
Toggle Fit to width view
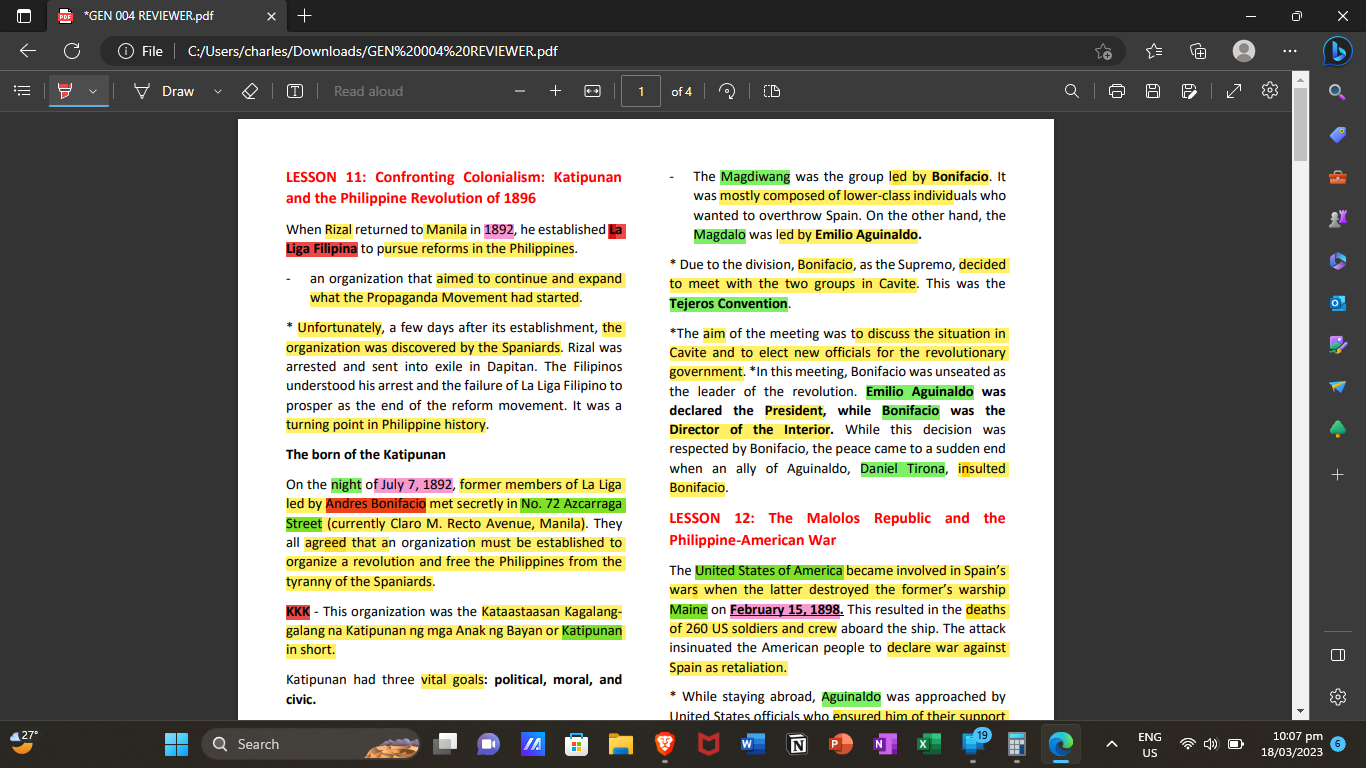click(x=592, y=91)
